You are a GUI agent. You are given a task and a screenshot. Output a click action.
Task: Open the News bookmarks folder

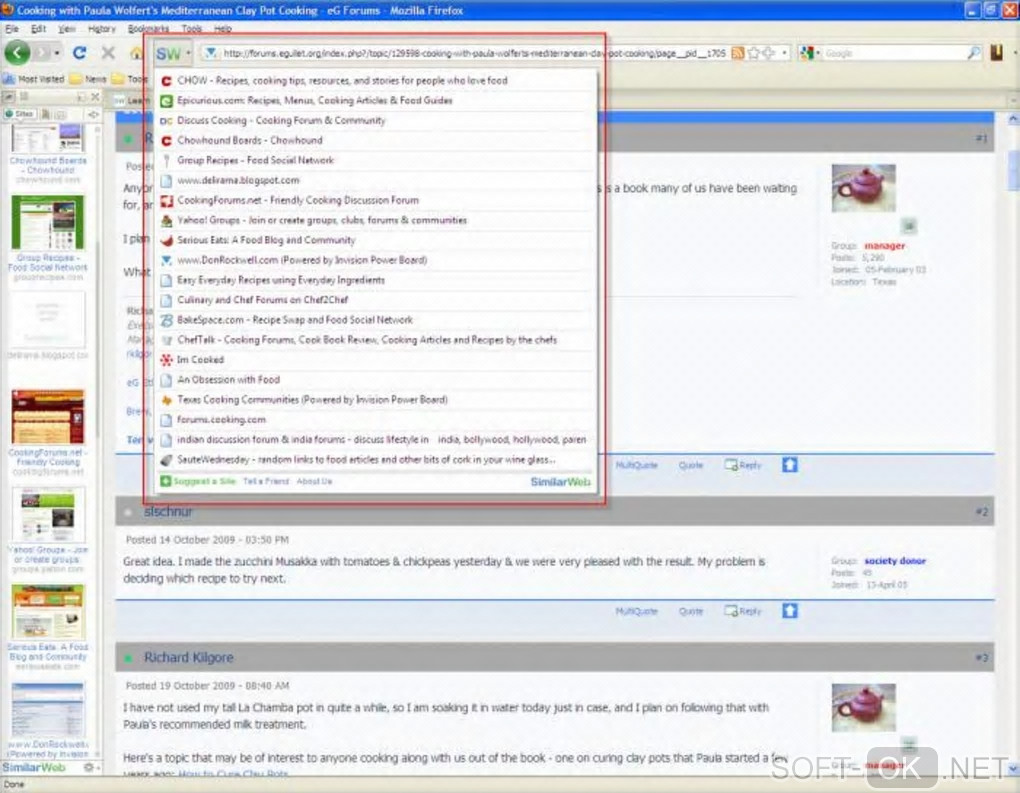(x=88, y=79)
